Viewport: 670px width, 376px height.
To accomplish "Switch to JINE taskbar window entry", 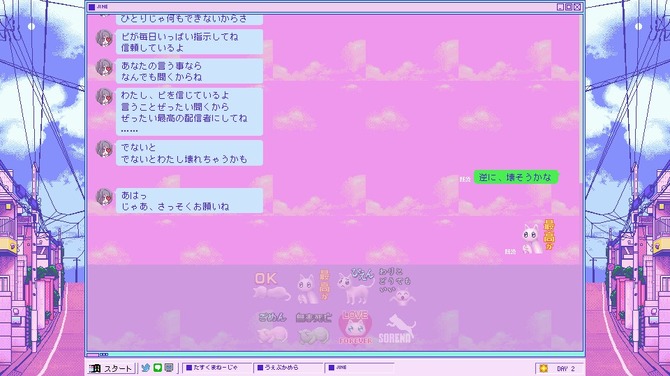I will (x=360, y=367).
